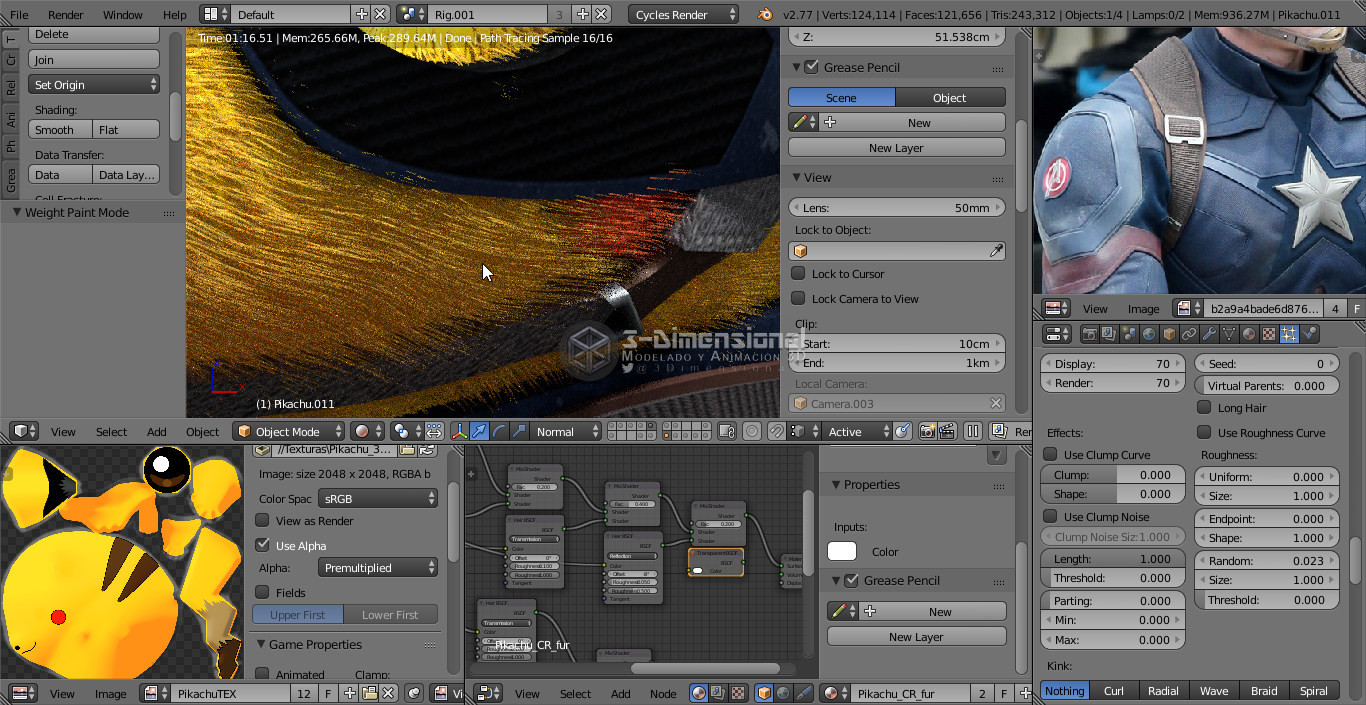Enable Use Roughness Curve checkbox
1366x705 pixels.
click(x=1204, y=432)
